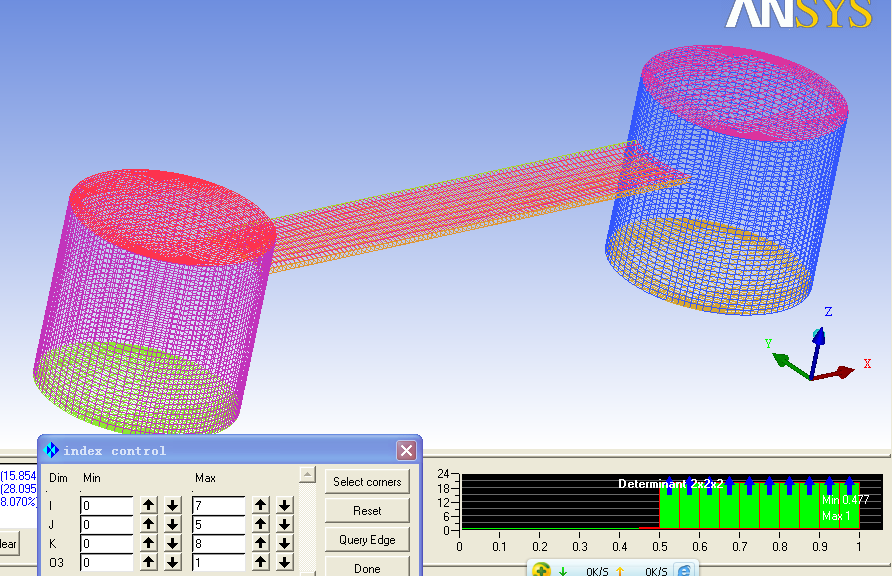The width and height of the screenshot is (892, 576).
Task: Click the K Max input field
Action: (x=218, y=544)
